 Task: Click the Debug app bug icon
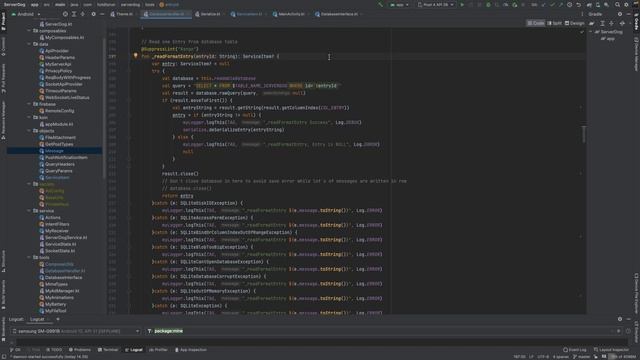point(488,4)
